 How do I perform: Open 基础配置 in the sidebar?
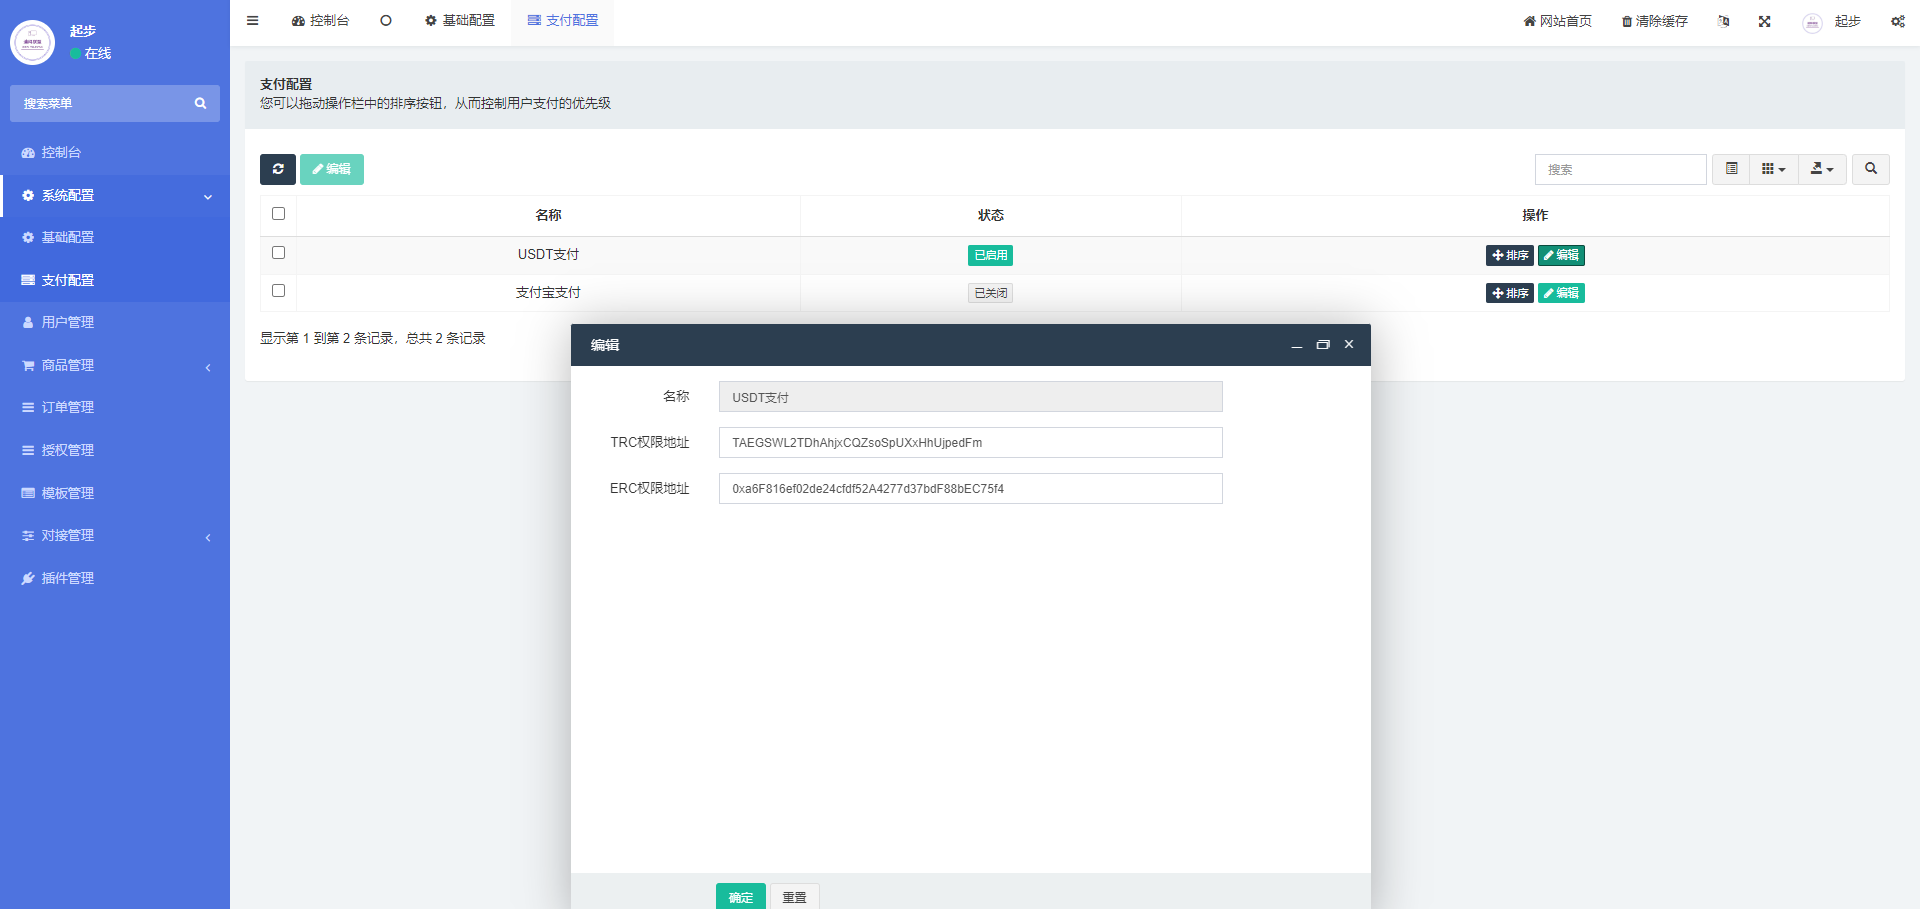pos(115,238)
